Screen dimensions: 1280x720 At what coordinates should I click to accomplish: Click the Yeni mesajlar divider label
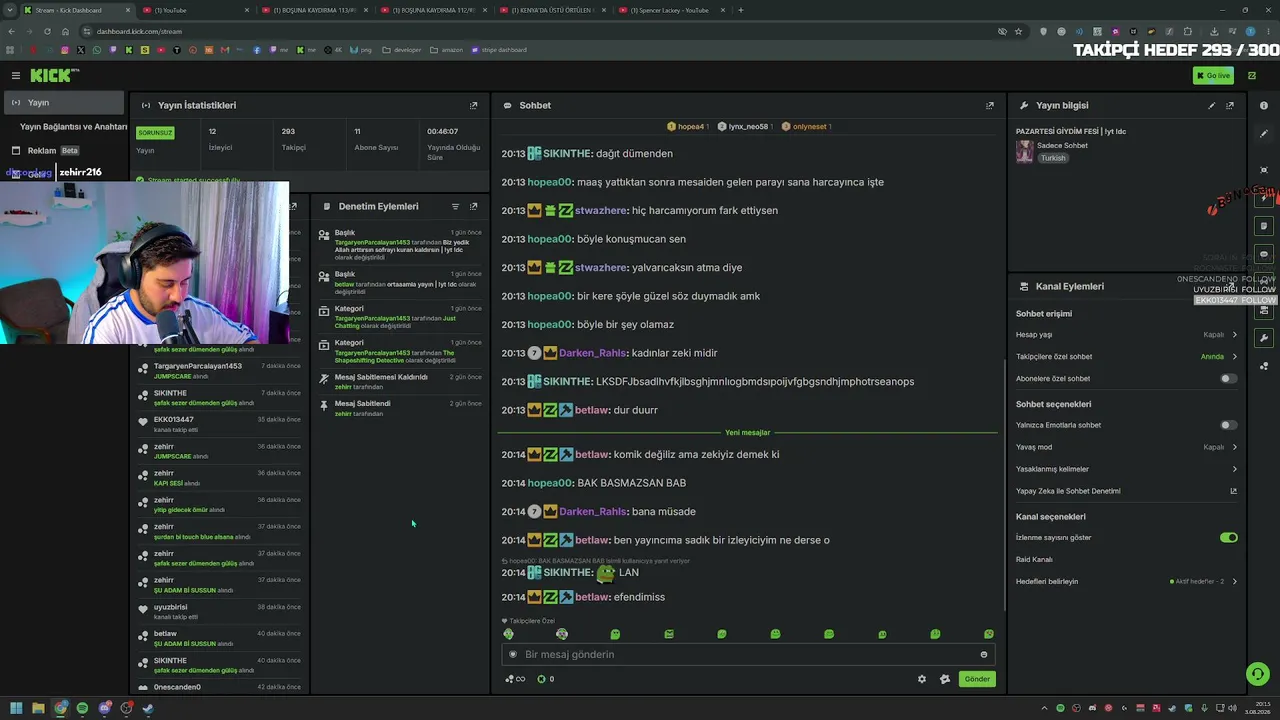[748, 433]
